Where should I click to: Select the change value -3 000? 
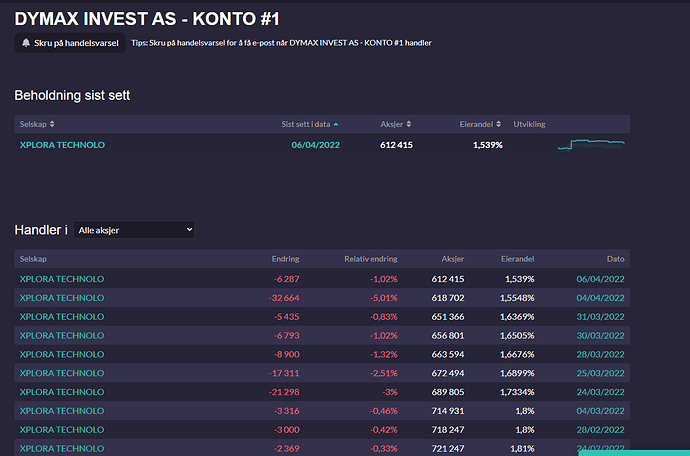pyautogui.click(x=286, y=430)
